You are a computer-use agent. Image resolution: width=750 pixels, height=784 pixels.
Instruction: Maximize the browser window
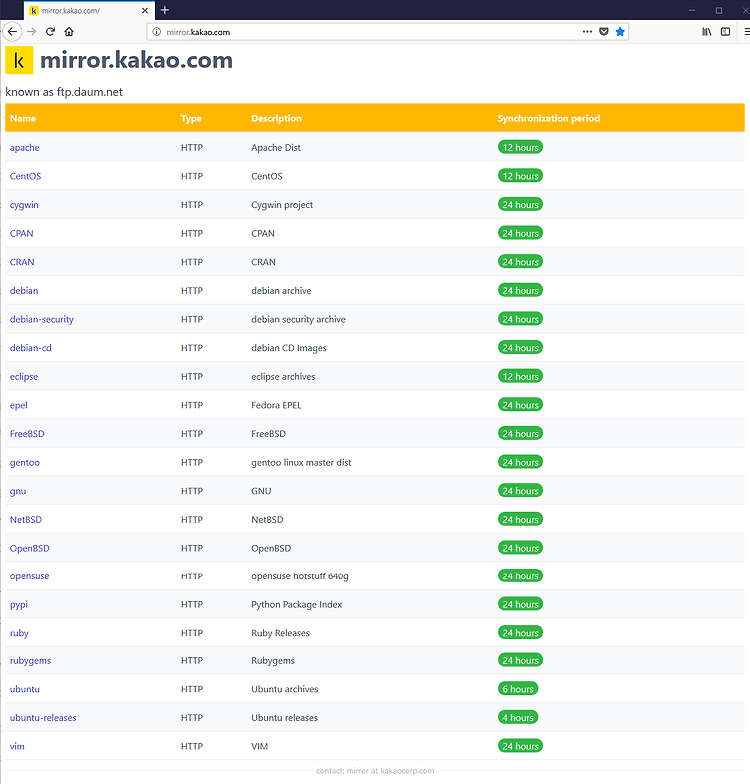tap(719, 10)
